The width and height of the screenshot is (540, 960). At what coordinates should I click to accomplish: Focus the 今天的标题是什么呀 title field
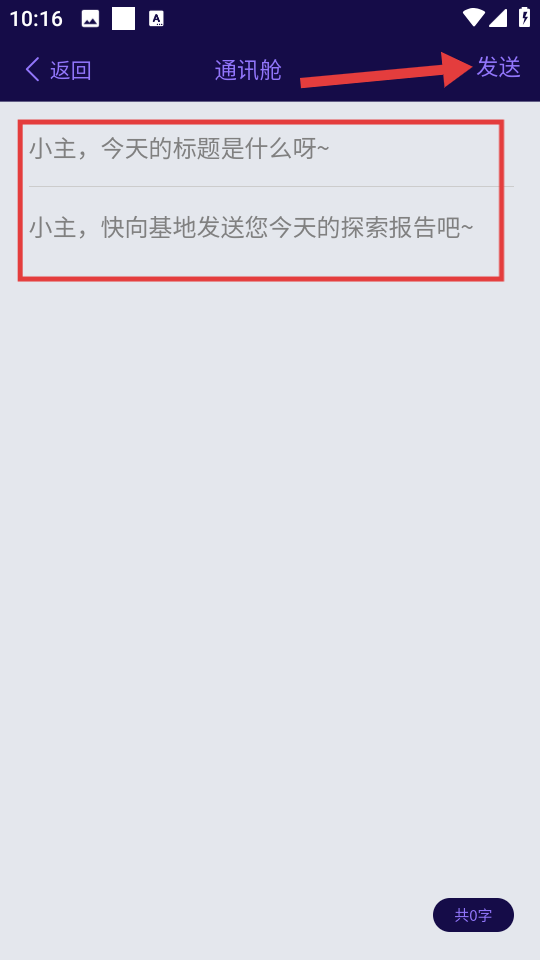coord(271,148)
